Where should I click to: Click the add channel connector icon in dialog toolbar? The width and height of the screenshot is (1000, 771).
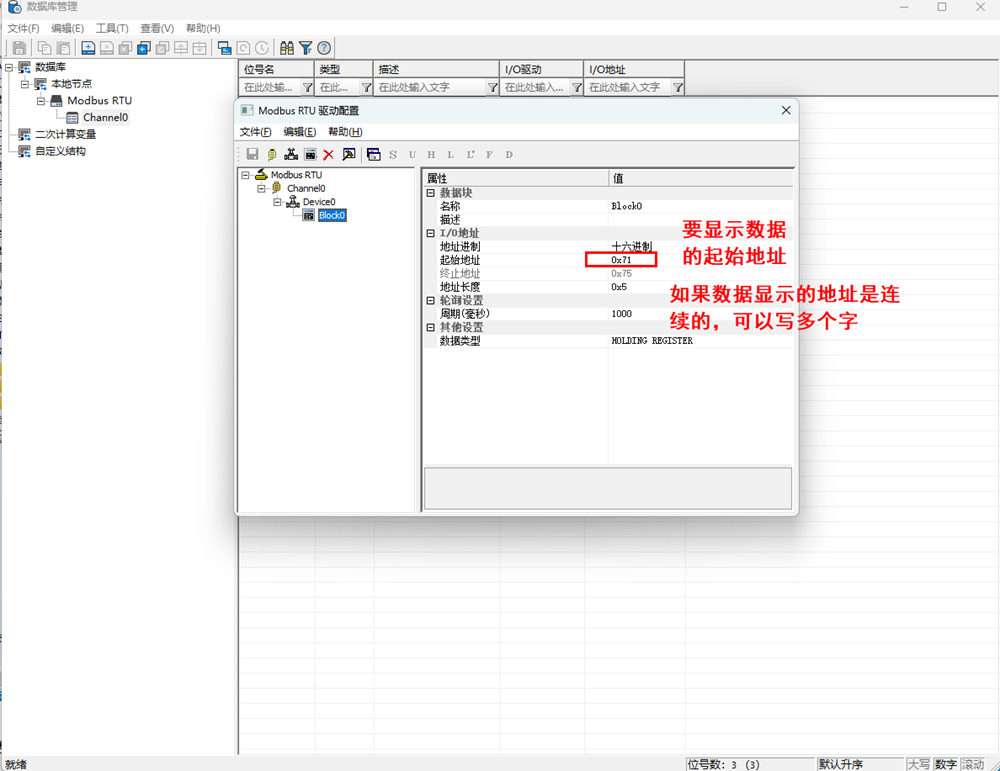(x=272, y=154)
